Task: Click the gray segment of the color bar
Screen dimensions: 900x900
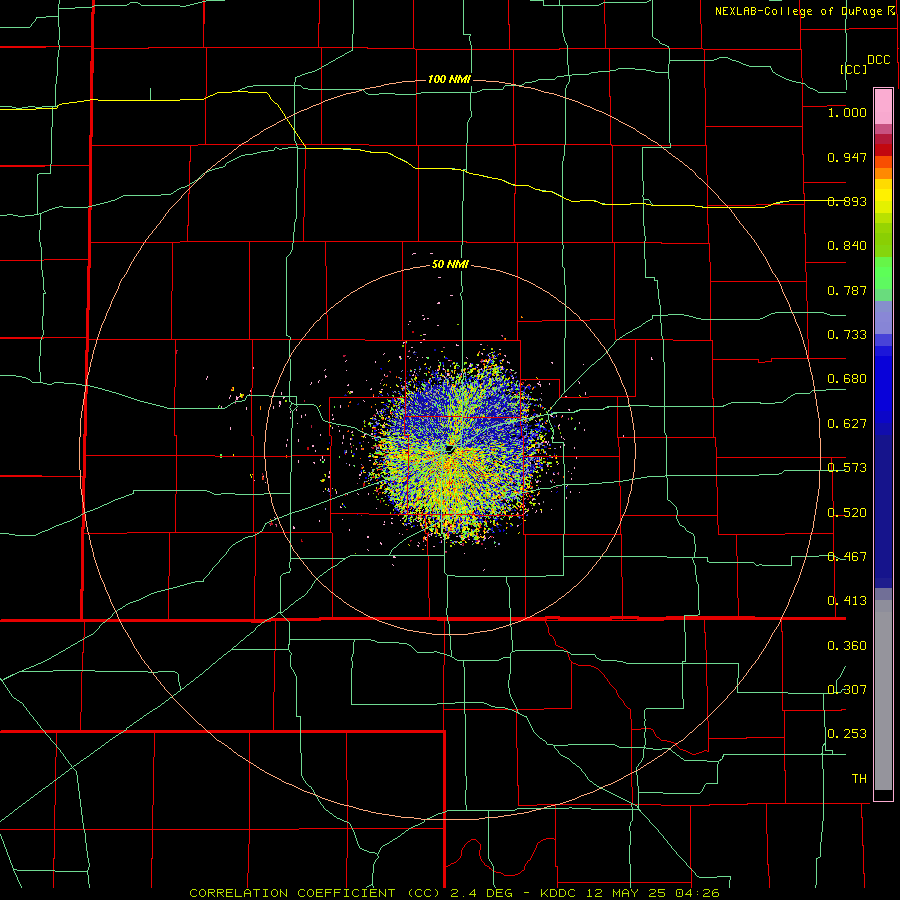Action: tap(883, 695)
